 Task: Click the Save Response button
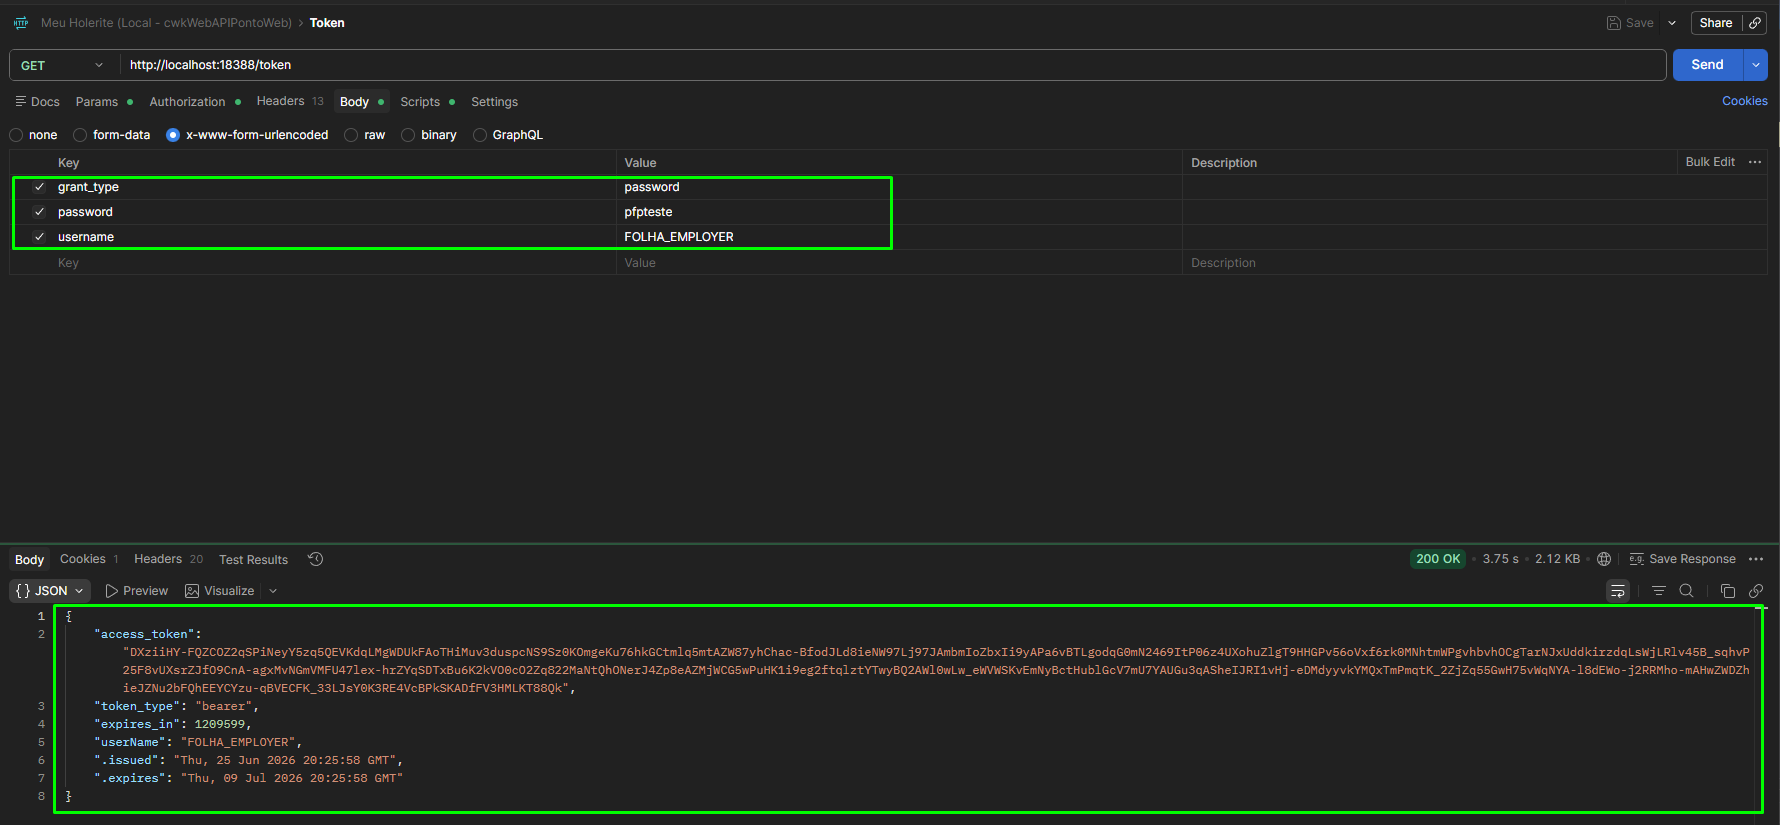[1682, 559]
